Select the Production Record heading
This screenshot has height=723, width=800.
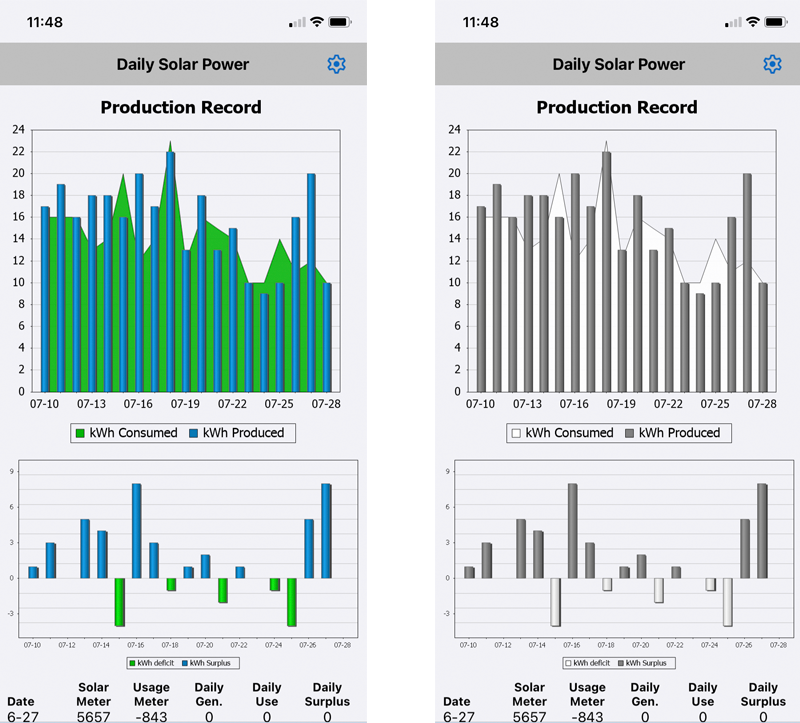click(180, 107)
